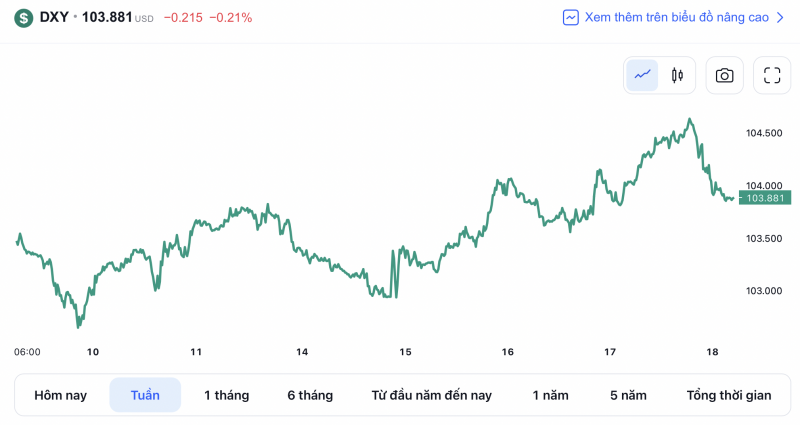Select the "5 năm" time range

coord(628,395)
